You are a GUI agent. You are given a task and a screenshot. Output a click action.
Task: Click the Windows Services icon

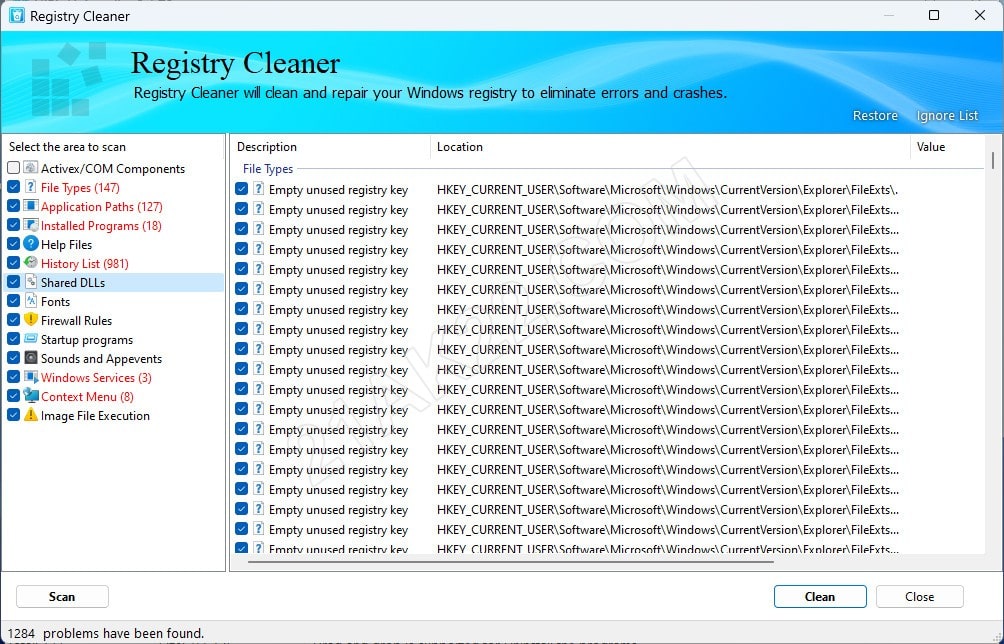pyautogui.click(x=31, y=377)
